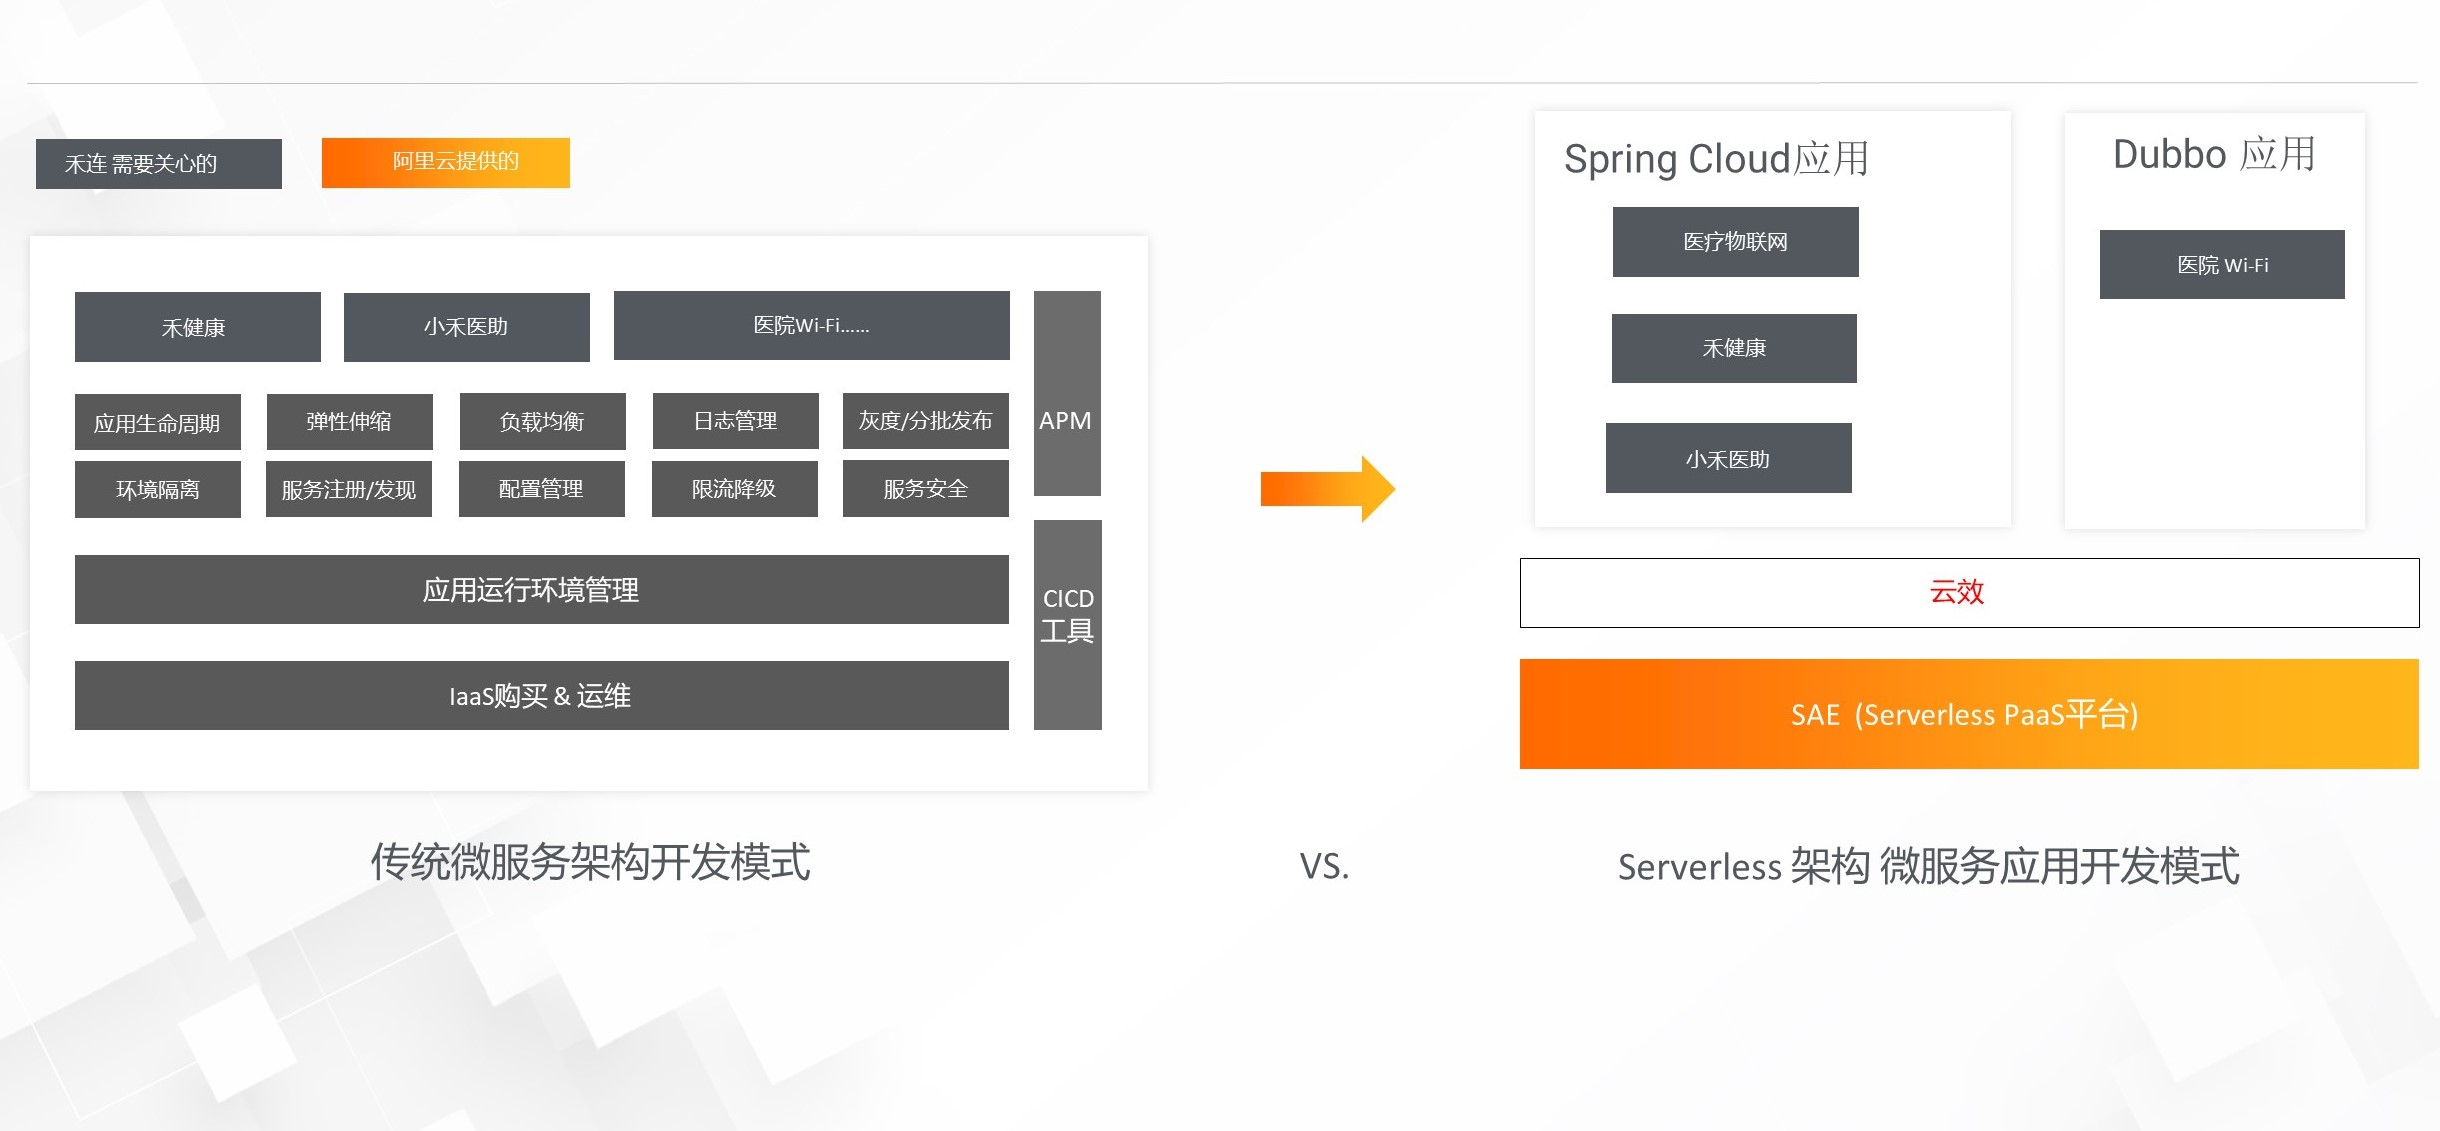Click the vertical 'APM' bar
The height and width of the screenshot is (1131, 2440).
(1067, 393)
